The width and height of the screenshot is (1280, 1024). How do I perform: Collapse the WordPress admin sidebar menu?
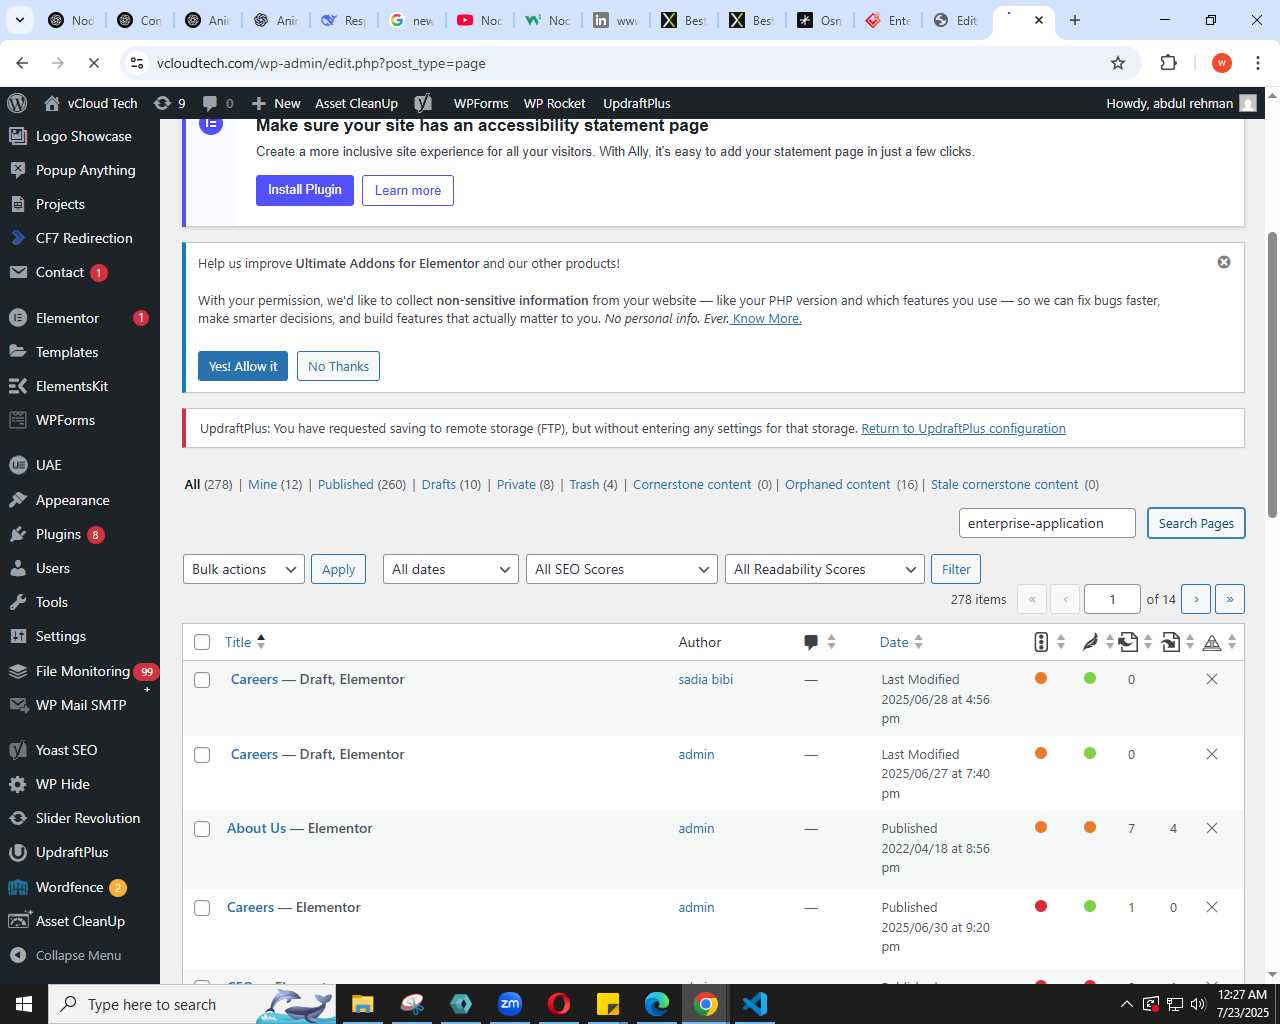80,955
